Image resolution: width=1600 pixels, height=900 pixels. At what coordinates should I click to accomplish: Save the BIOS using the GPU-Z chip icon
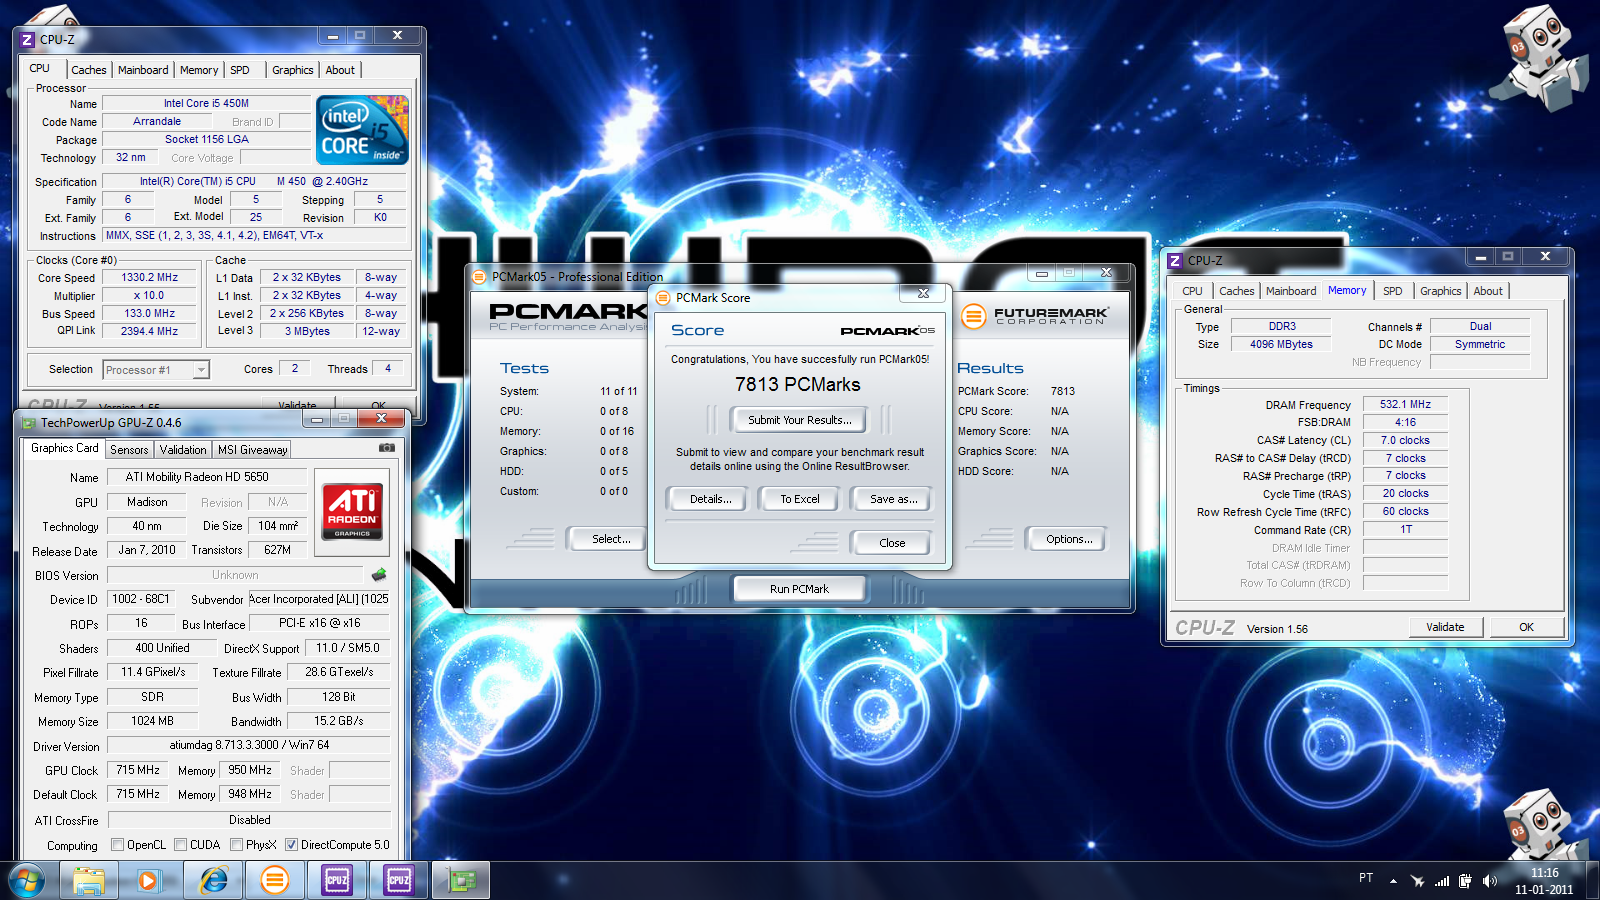379,574
